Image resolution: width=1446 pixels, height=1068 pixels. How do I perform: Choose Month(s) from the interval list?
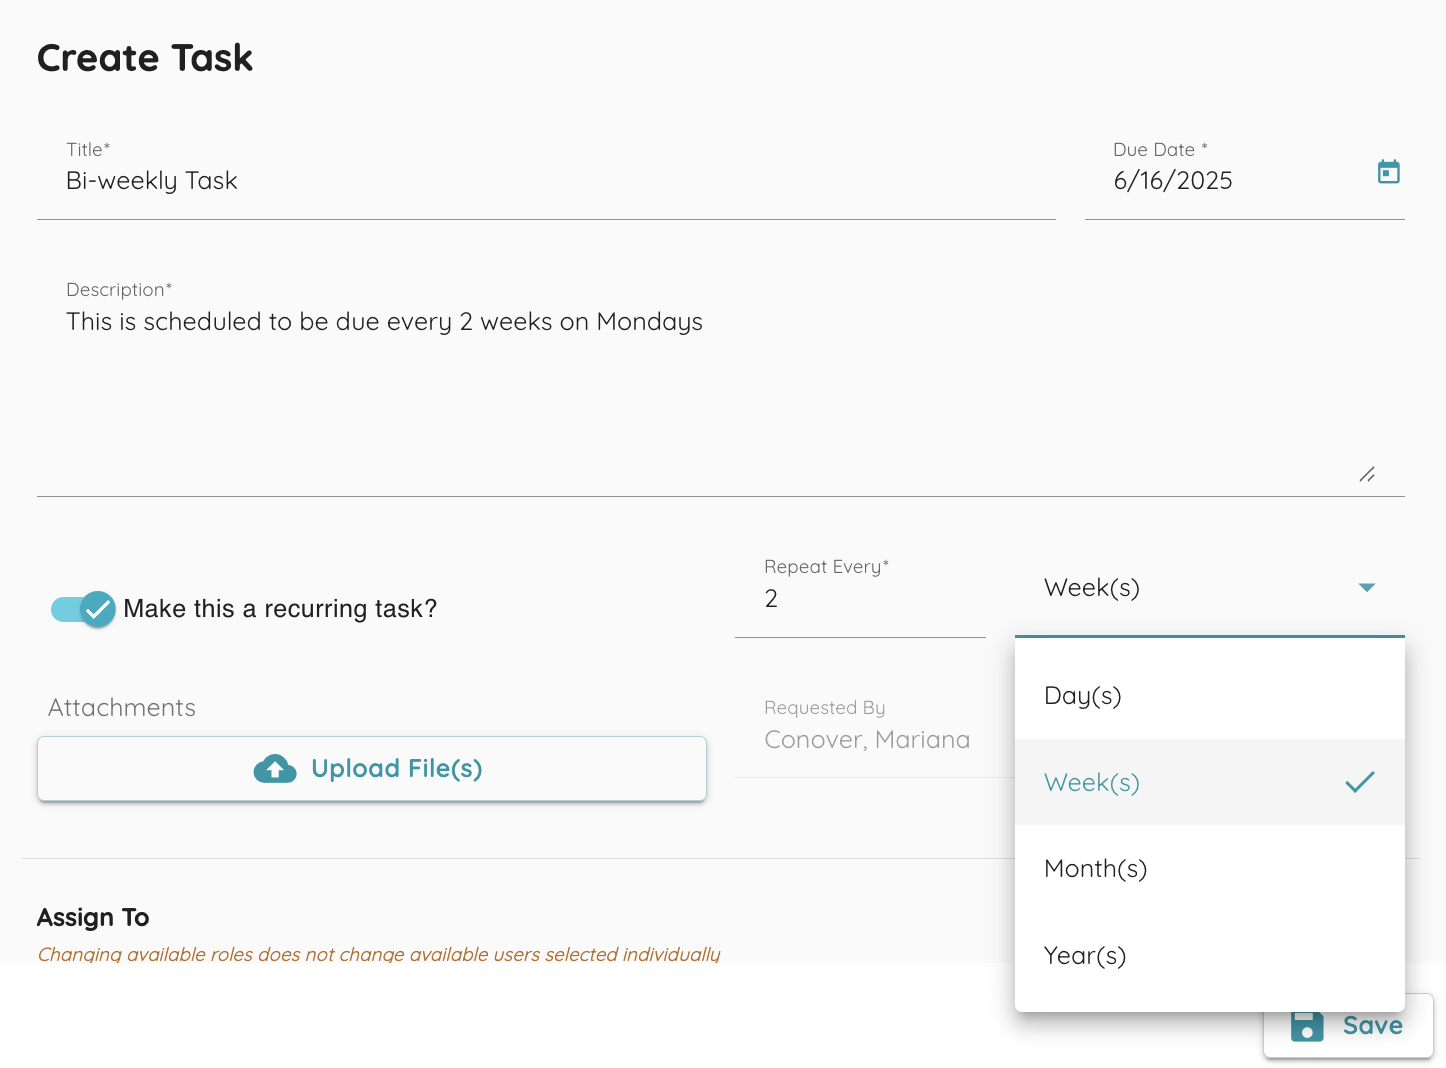coord(1210,868)
